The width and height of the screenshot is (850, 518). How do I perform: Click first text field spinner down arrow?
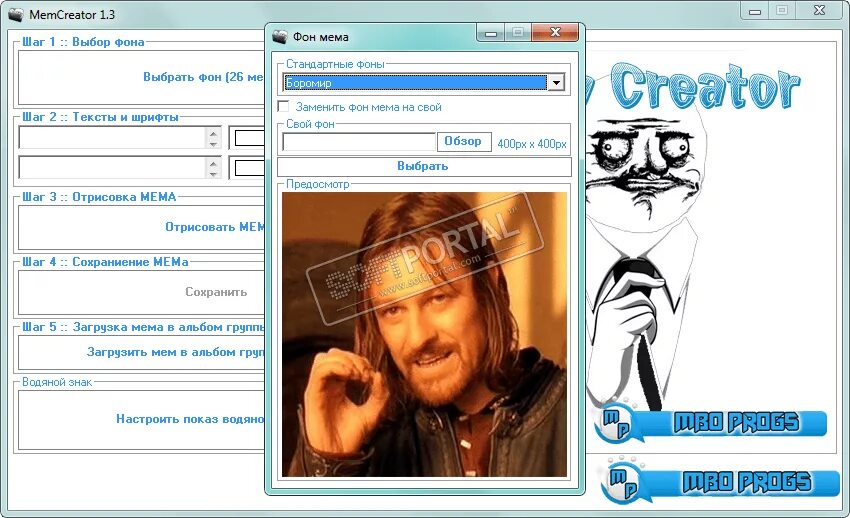click(214, 144)
